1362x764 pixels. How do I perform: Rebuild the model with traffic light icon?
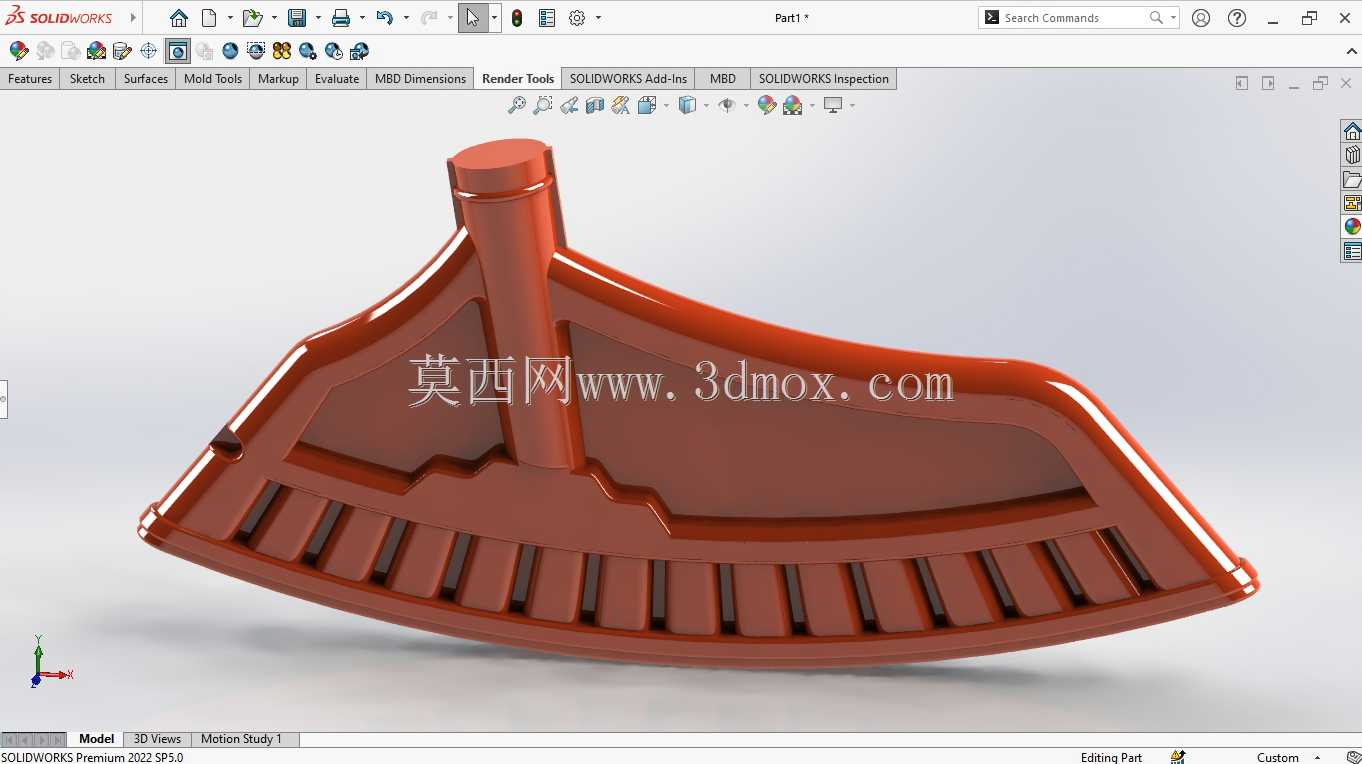pos(517,18)
